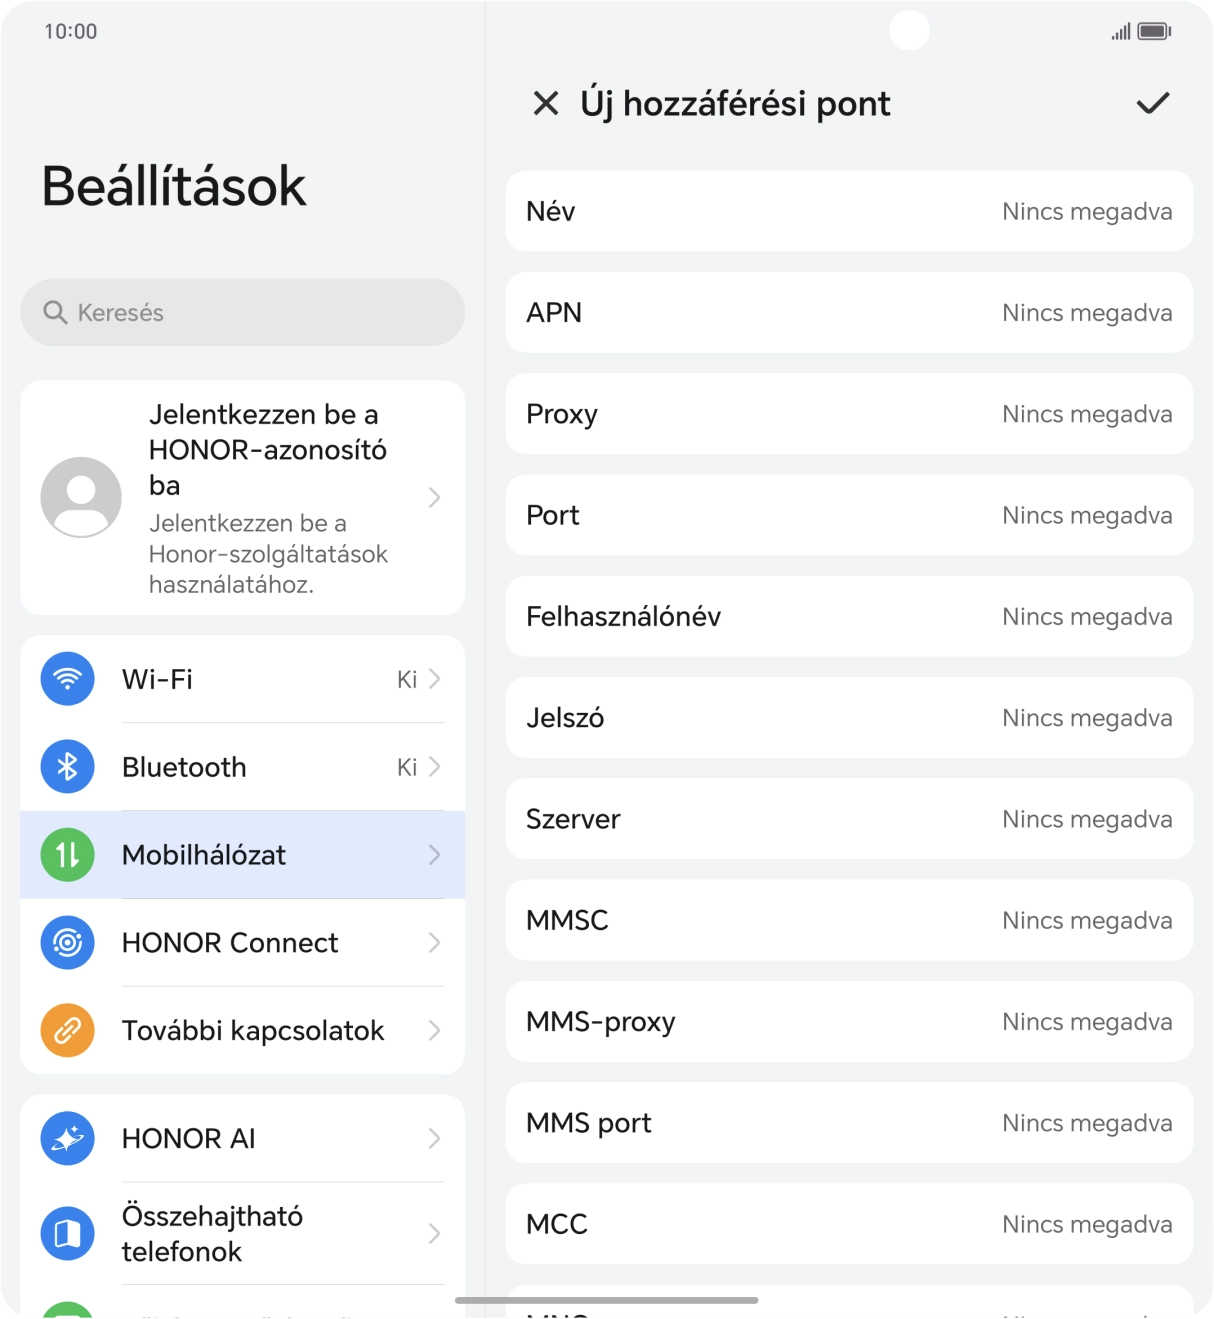Open Bluetooth via its blue icon
The width and height of the screenshot is (1214, 1319).
point(66,766)
